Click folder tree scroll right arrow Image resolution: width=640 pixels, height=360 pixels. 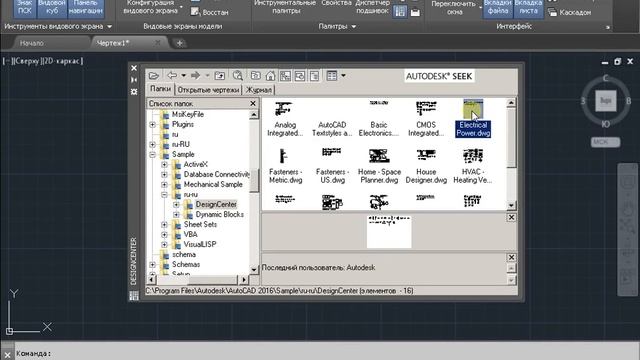point(244,280)
